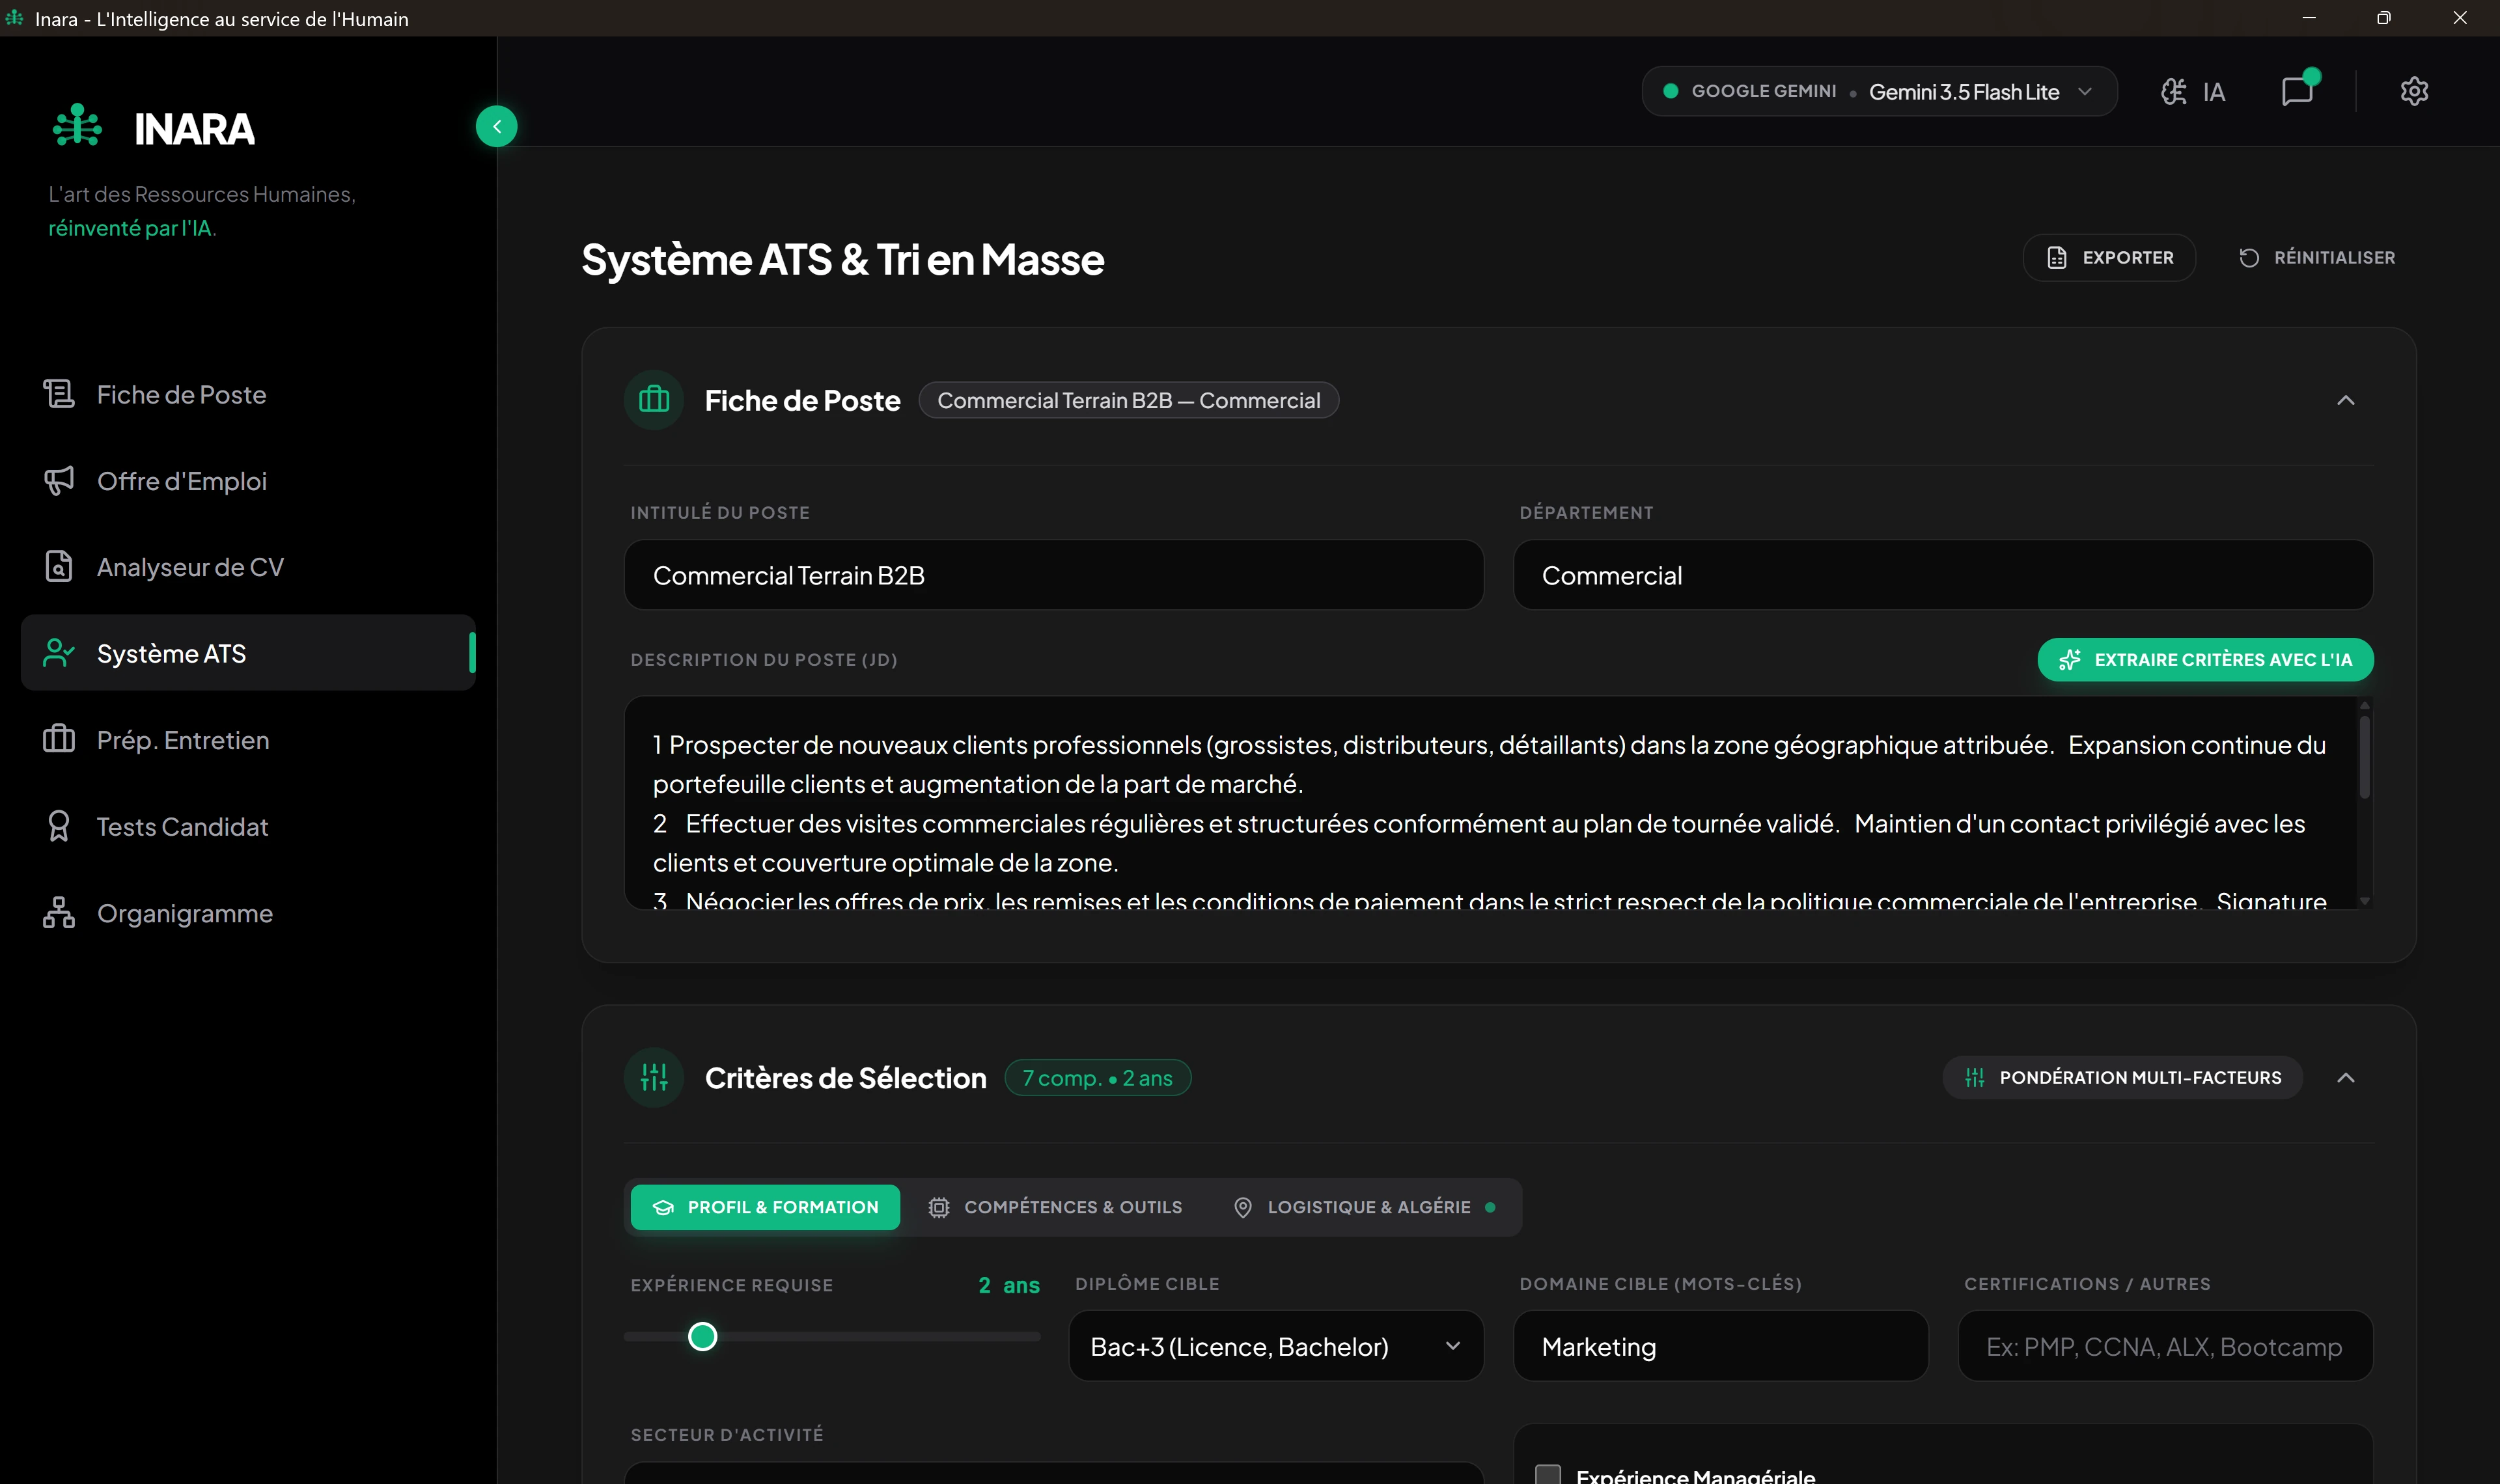The height and width of the screenshot is (1484, 2500).
Task: Open the IA brain icon in header
Action: (2173, 92)
